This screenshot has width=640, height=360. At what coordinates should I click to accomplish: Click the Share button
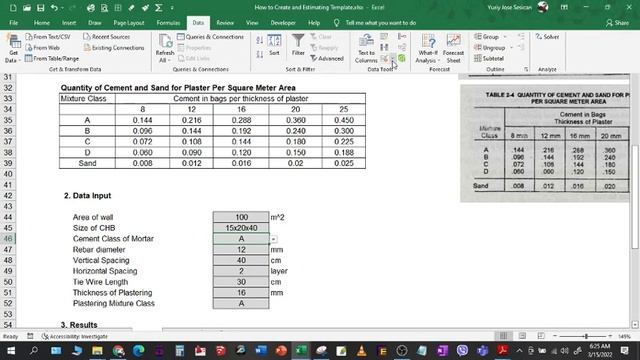618,23
